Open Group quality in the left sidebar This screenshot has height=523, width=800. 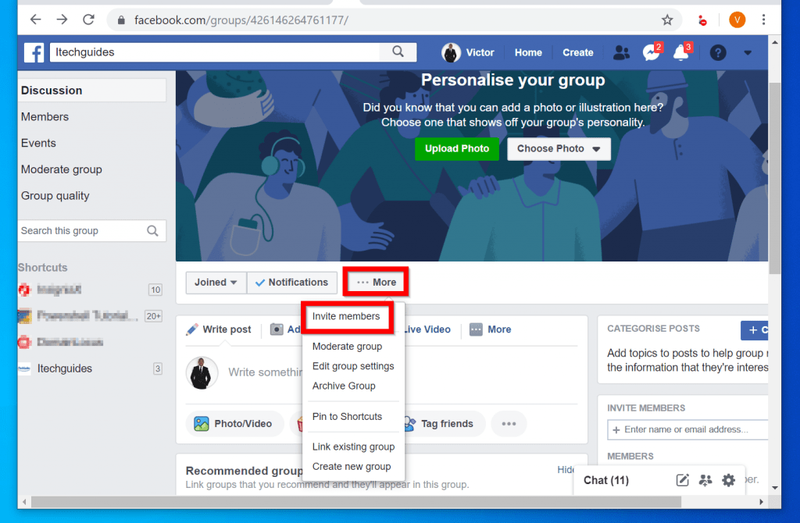pos(55,196)
